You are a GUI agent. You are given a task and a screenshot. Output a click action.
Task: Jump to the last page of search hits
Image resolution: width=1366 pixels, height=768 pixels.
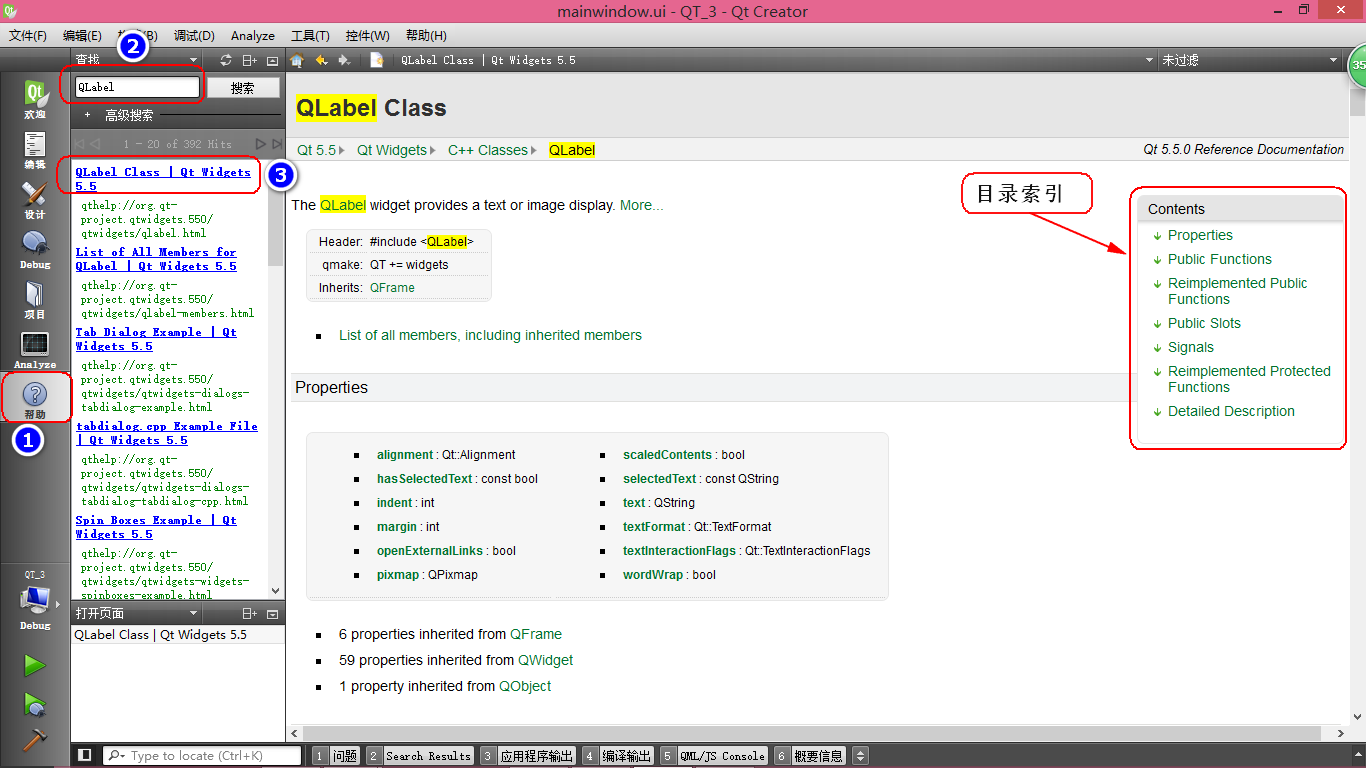(x=277, y=144)
